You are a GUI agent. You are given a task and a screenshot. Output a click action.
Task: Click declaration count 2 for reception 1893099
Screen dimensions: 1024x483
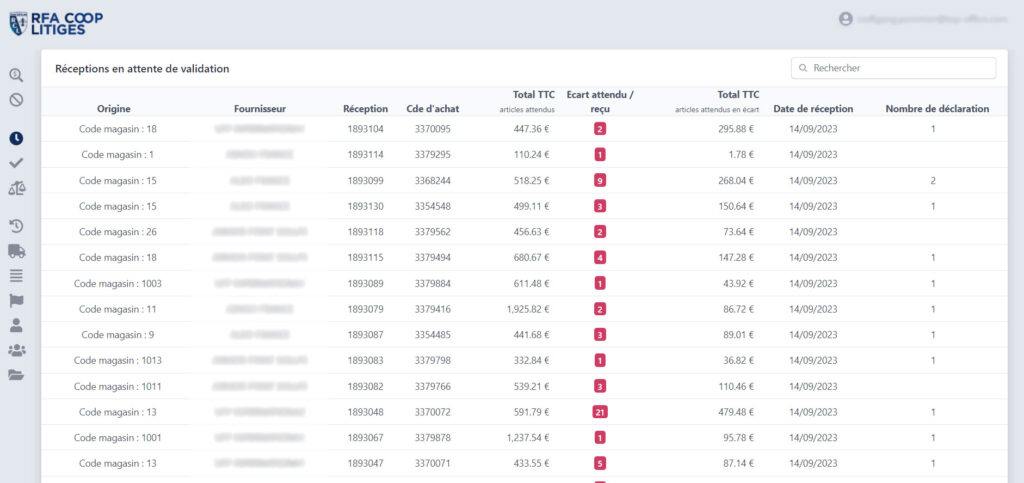(933, 181)
